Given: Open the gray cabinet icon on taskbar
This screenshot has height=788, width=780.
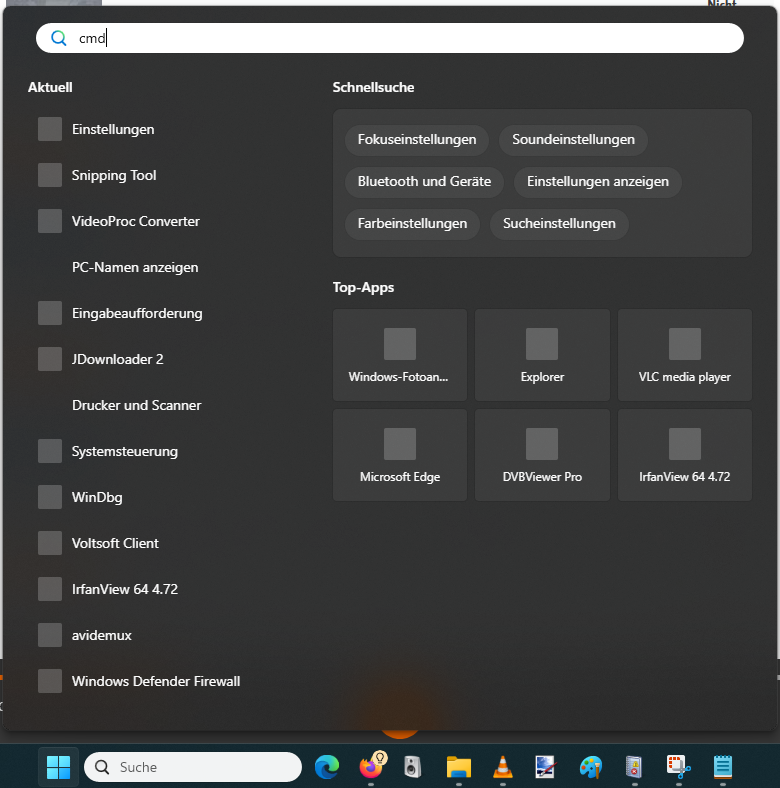Looking at the screenshot, I should (x=634, y=767).
